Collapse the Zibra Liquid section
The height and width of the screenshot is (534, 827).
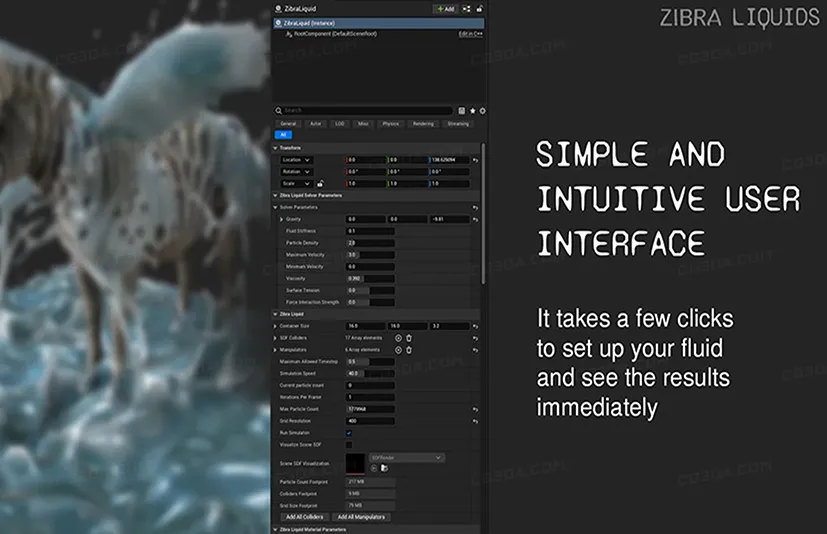275,314
